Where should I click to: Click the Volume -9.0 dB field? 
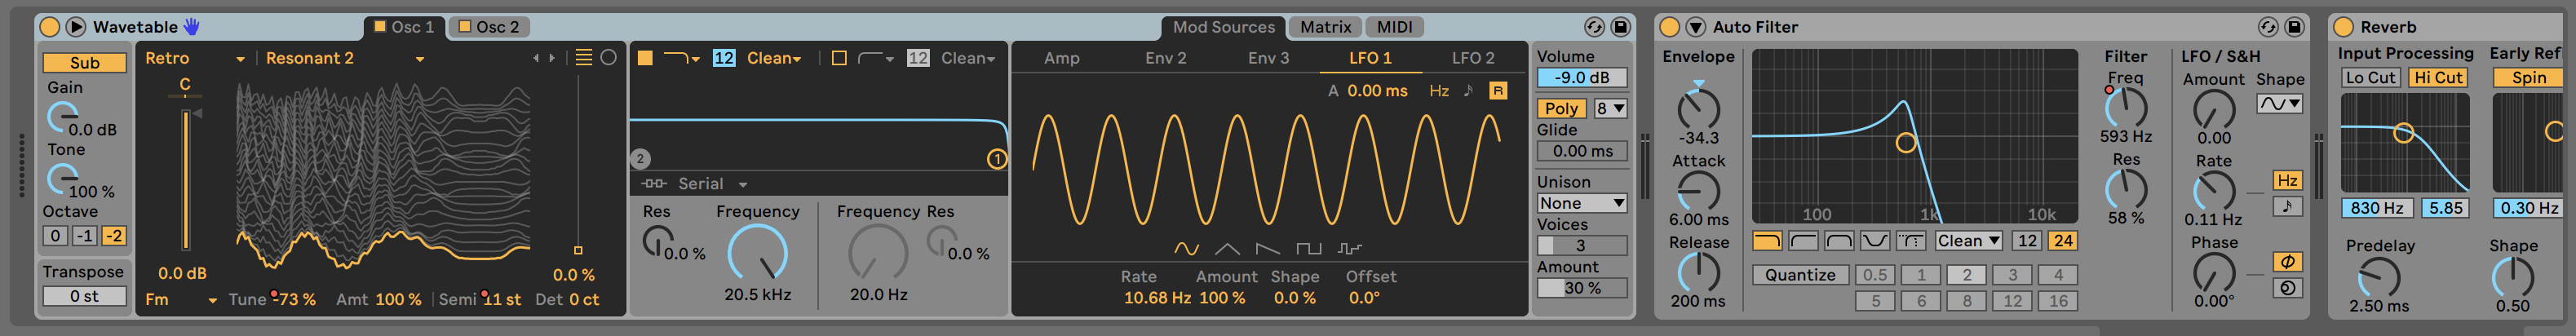click(x=1582, y=78)
